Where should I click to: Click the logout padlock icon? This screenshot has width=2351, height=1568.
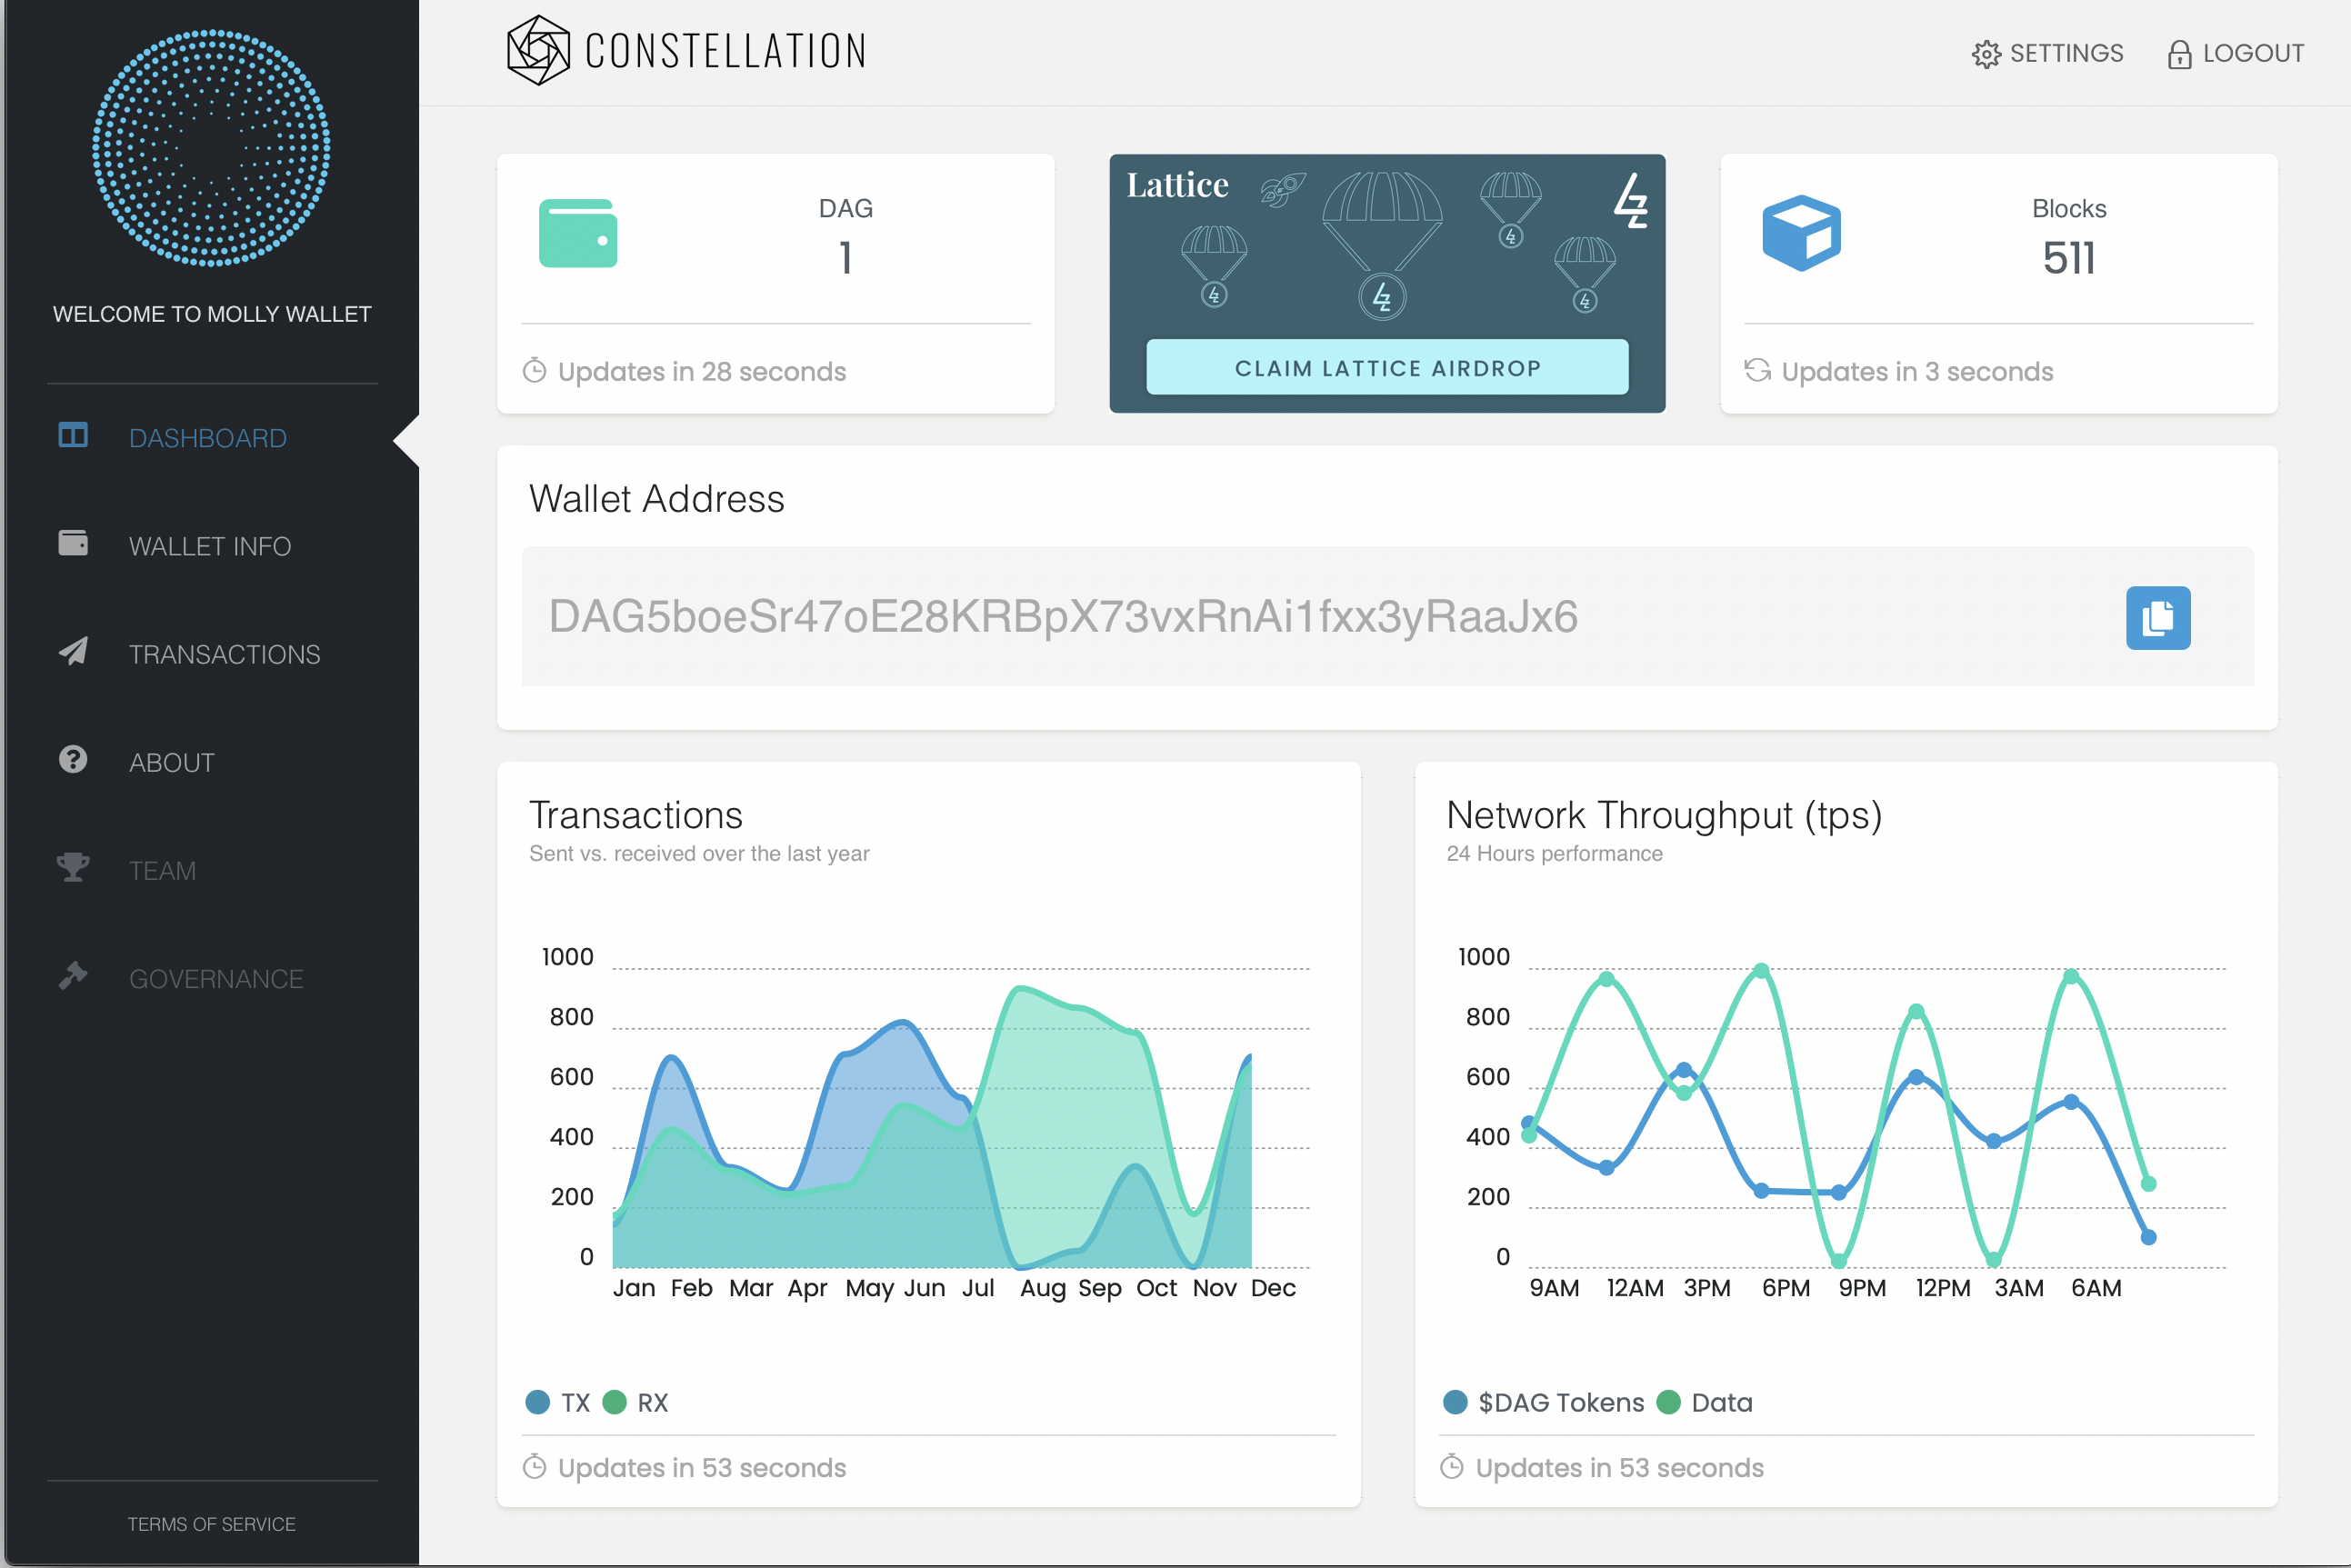pos(2179,54)
